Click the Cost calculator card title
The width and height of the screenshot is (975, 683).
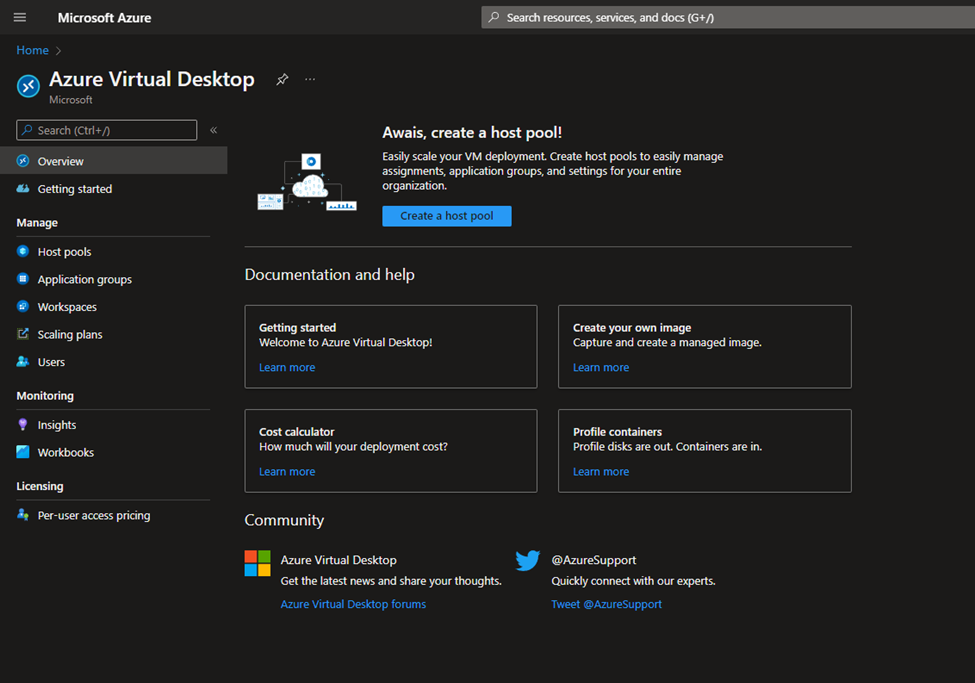pos(297,432)
